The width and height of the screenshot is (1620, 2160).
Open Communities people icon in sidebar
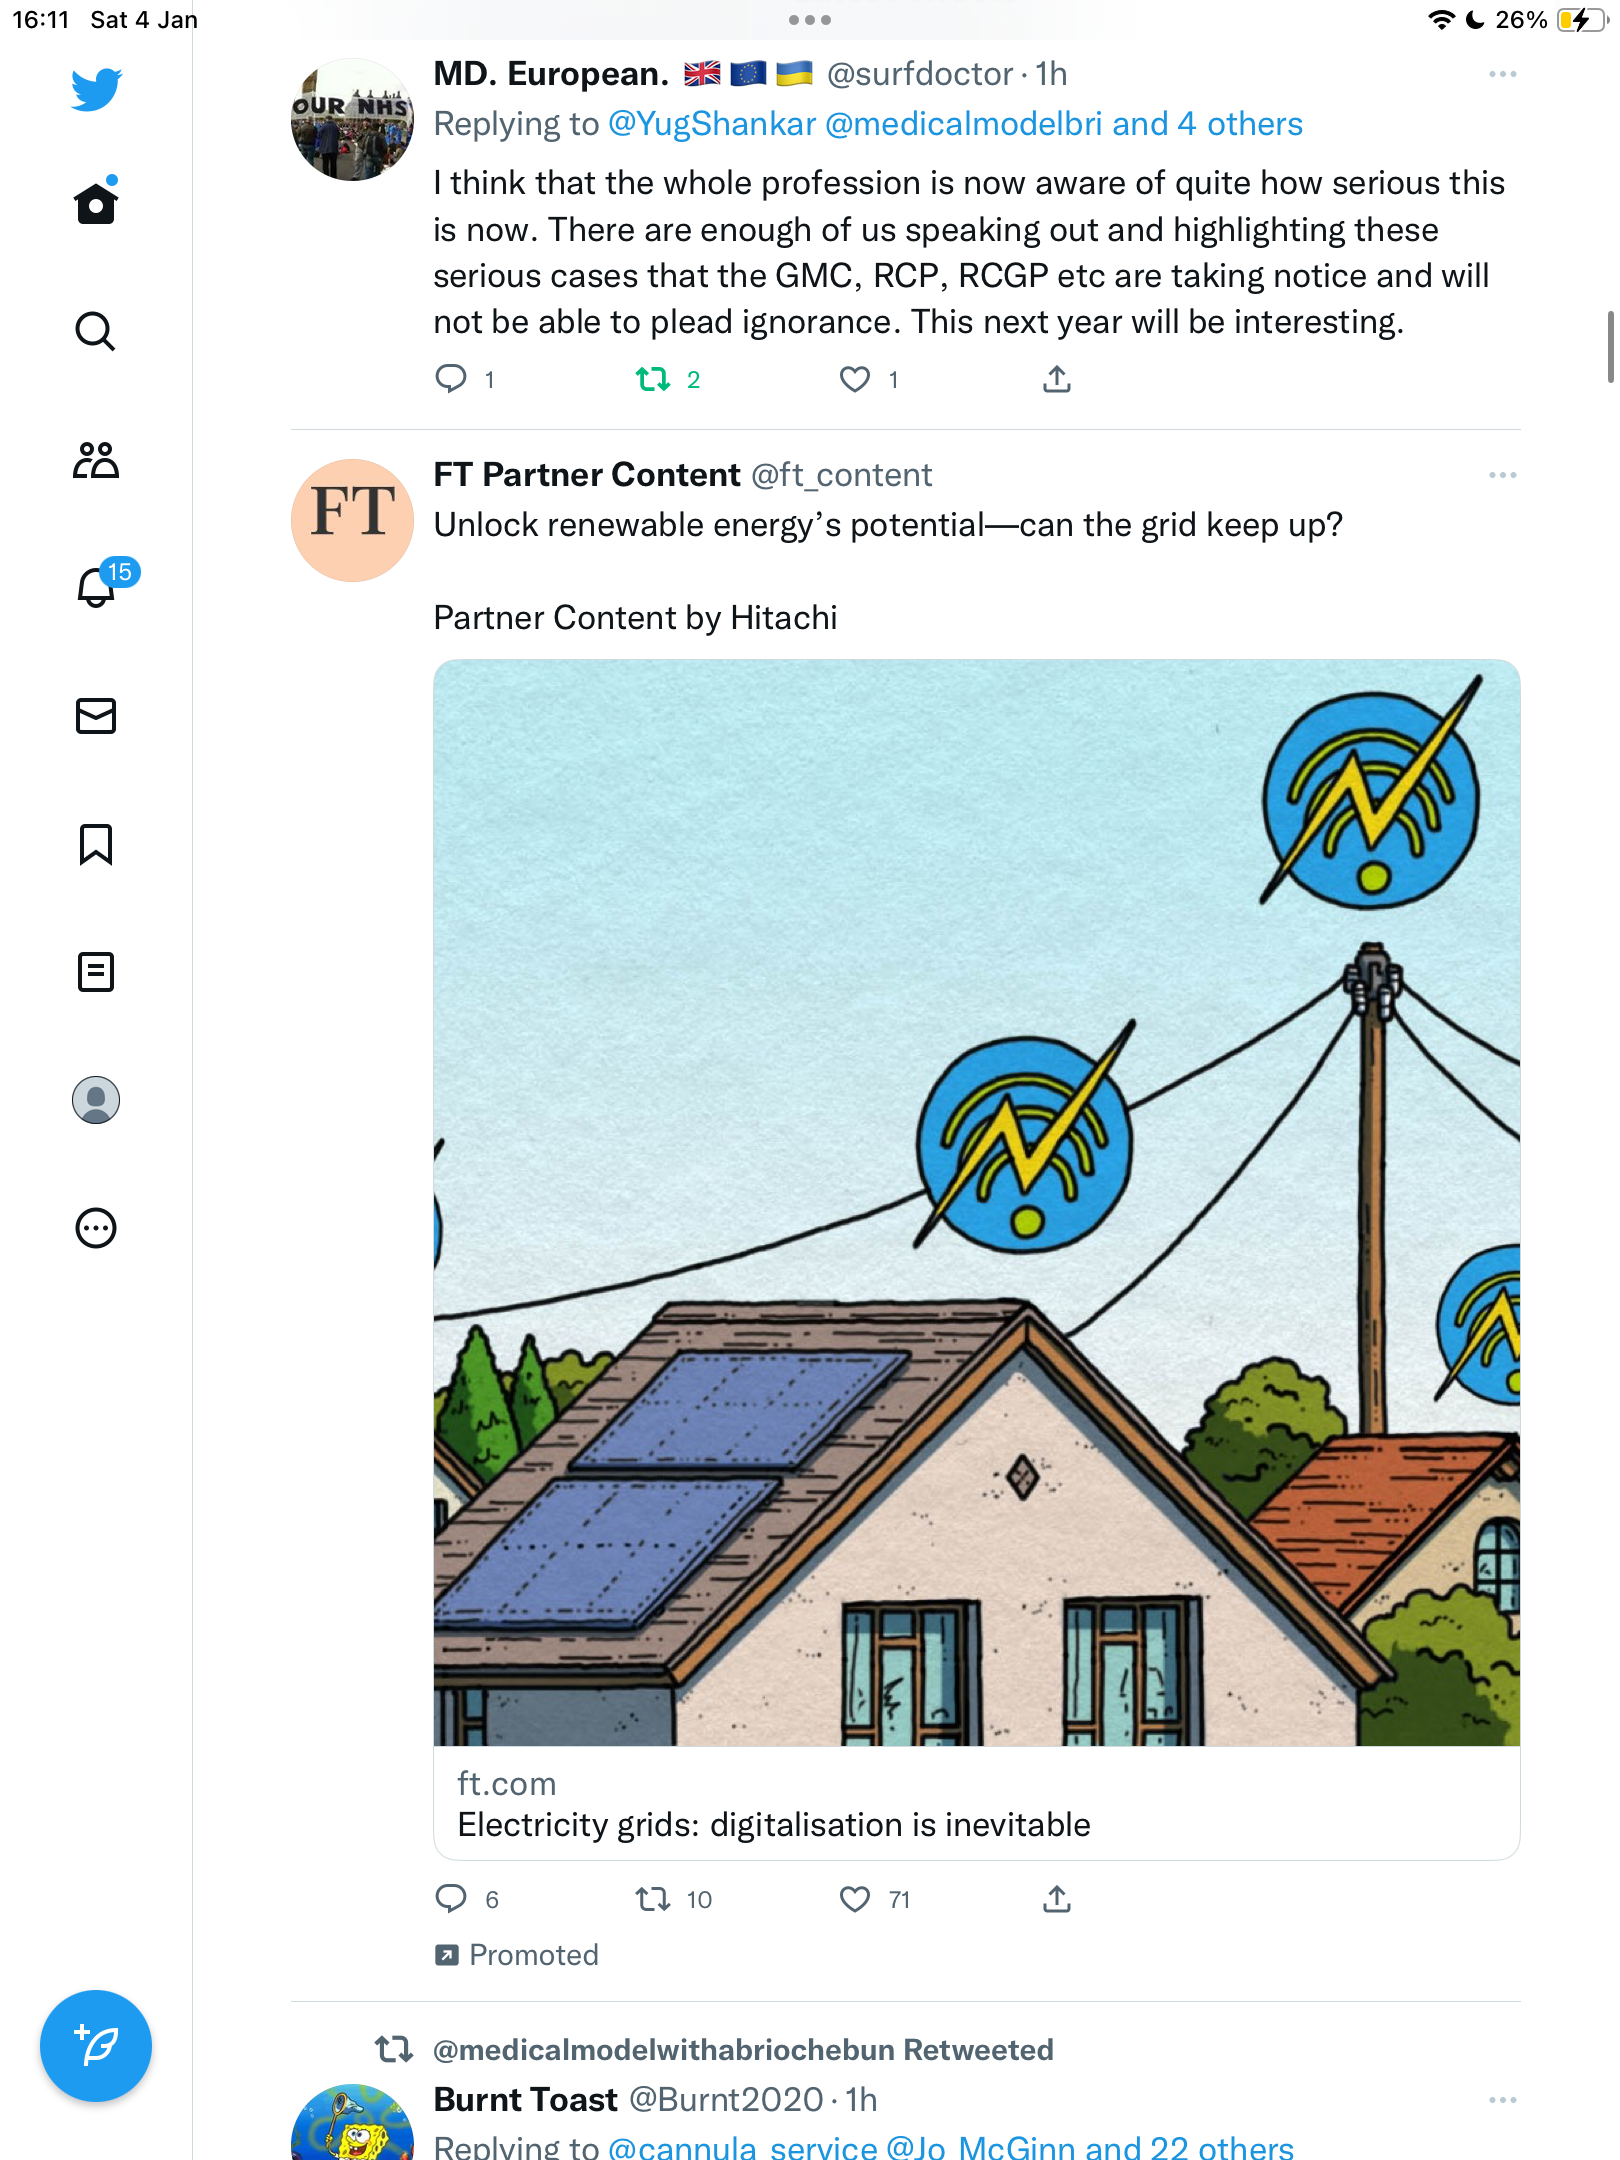click(x=96, y=460)
